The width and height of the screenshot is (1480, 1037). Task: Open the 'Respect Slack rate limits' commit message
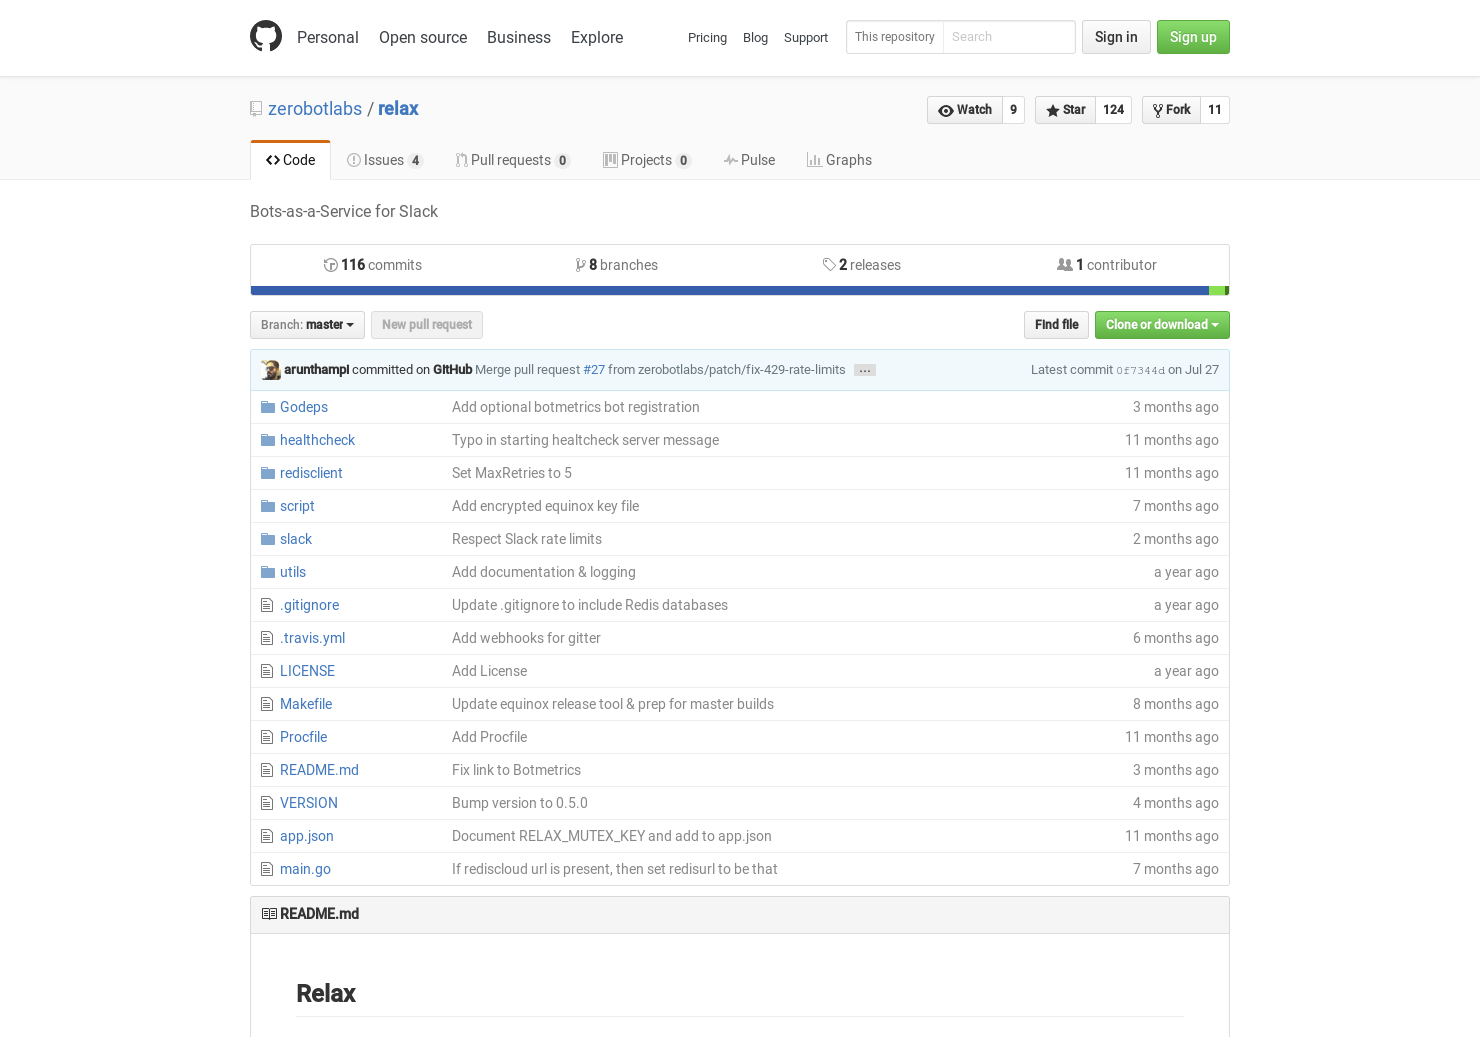point(527,539)
